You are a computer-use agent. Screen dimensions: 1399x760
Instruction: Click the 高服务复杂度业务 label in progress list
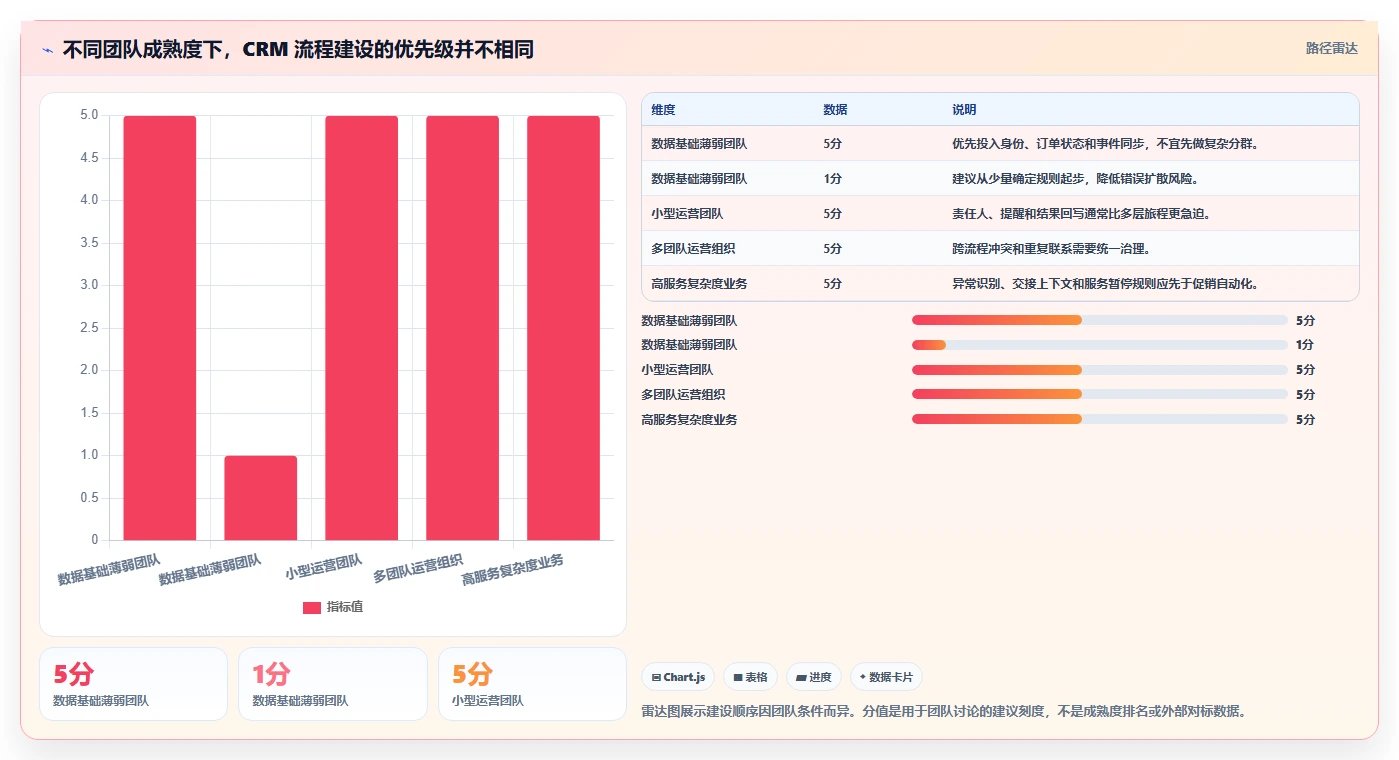689,419
